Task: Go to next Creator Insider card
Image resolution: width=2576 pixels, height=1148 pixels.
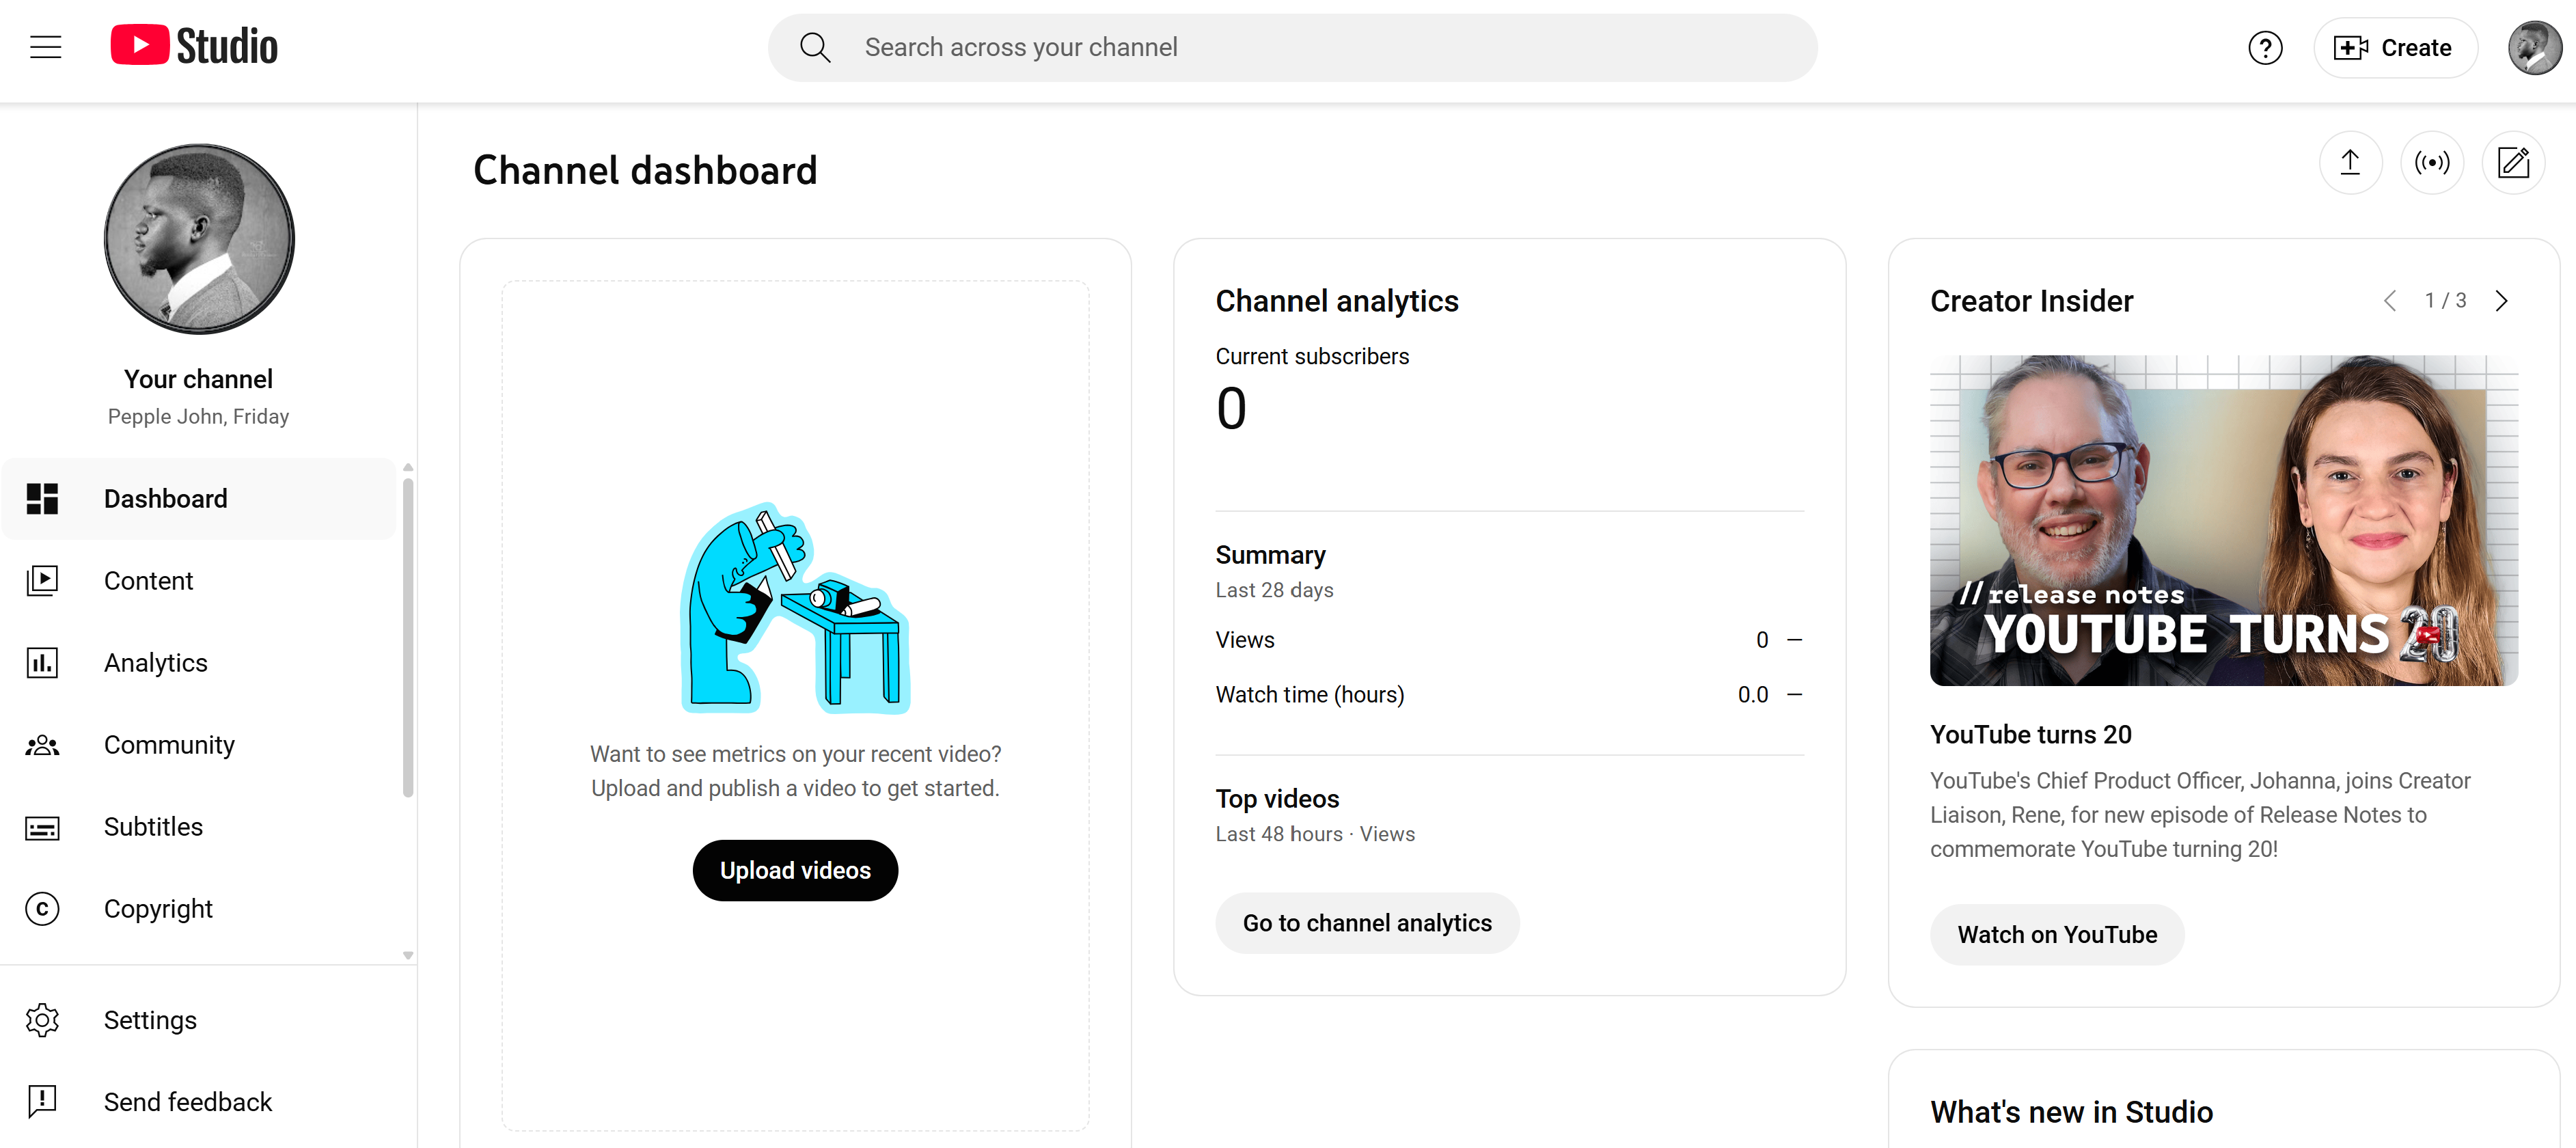Action: tap(2501, 301)
